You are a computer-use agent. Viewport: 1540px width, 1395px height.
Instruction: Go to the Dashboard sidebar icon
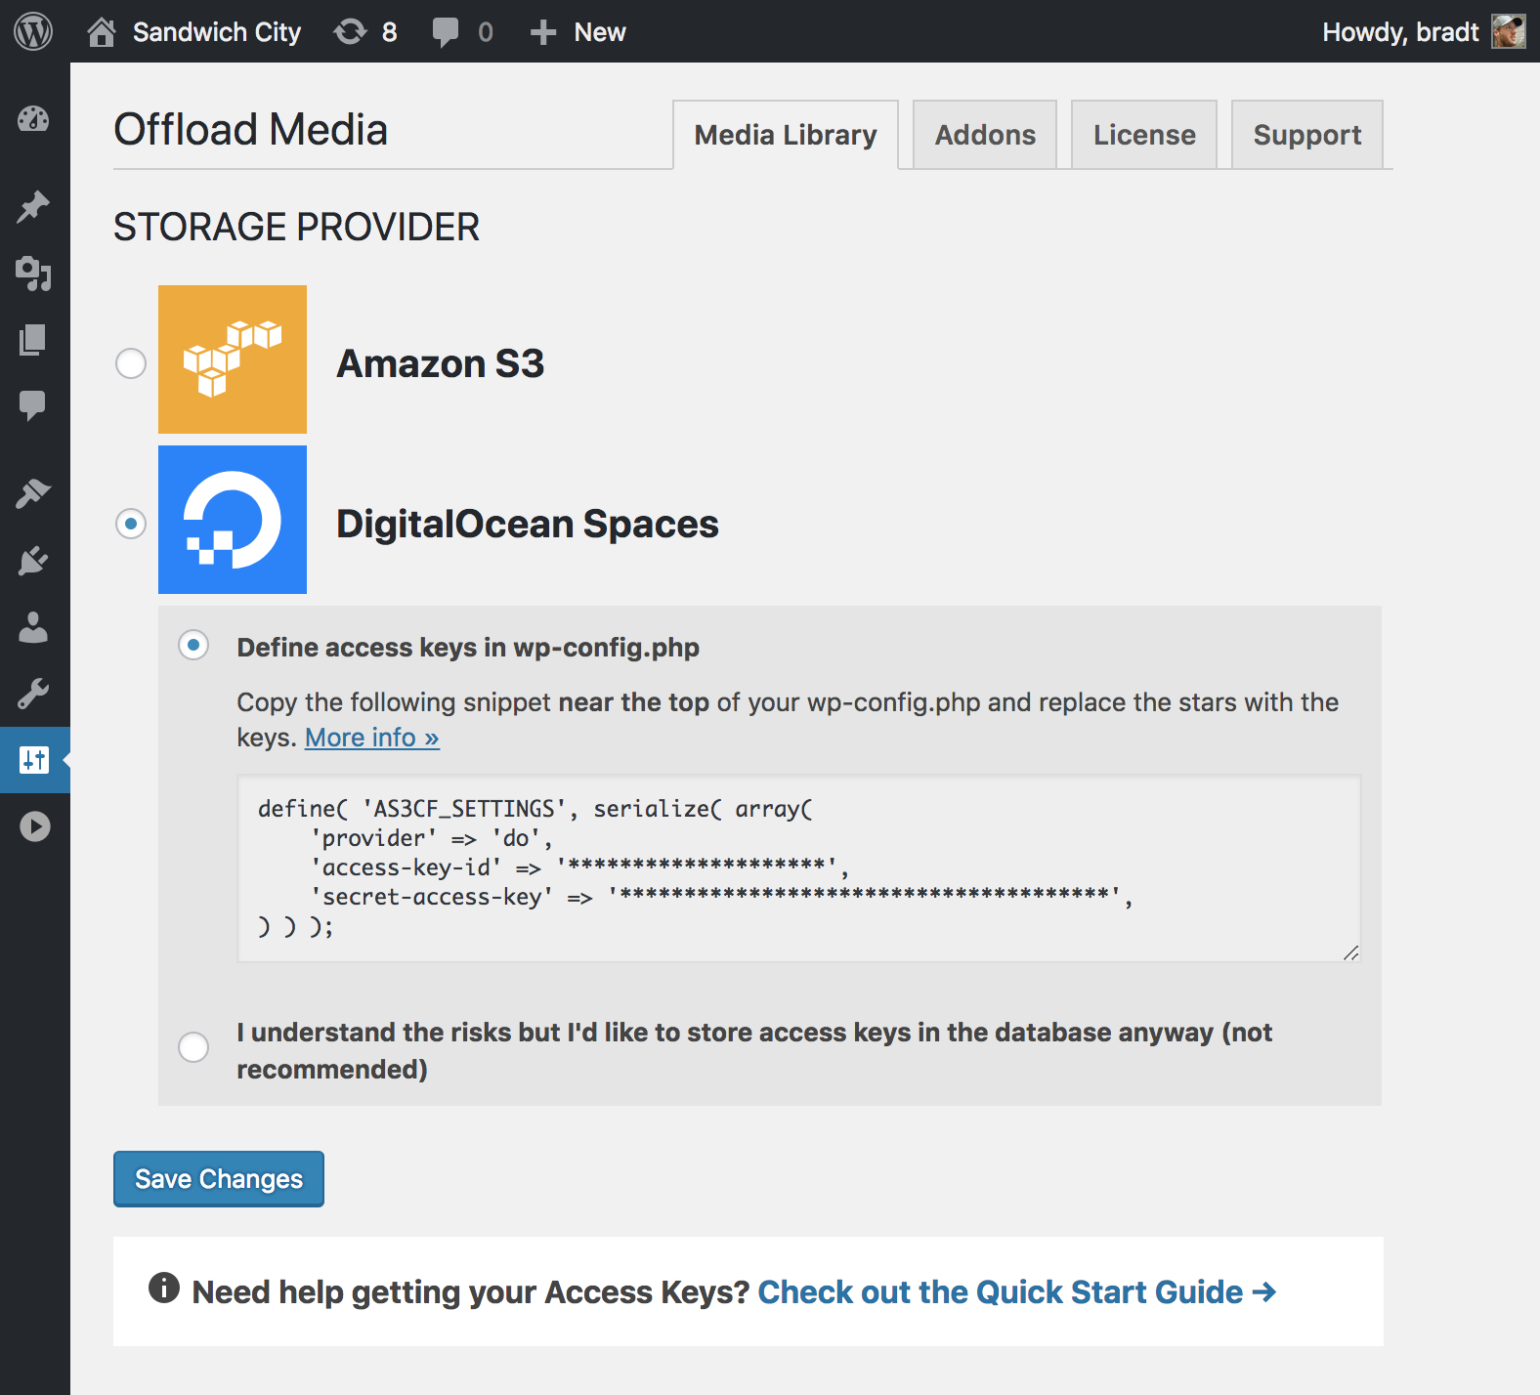(34, 119)
